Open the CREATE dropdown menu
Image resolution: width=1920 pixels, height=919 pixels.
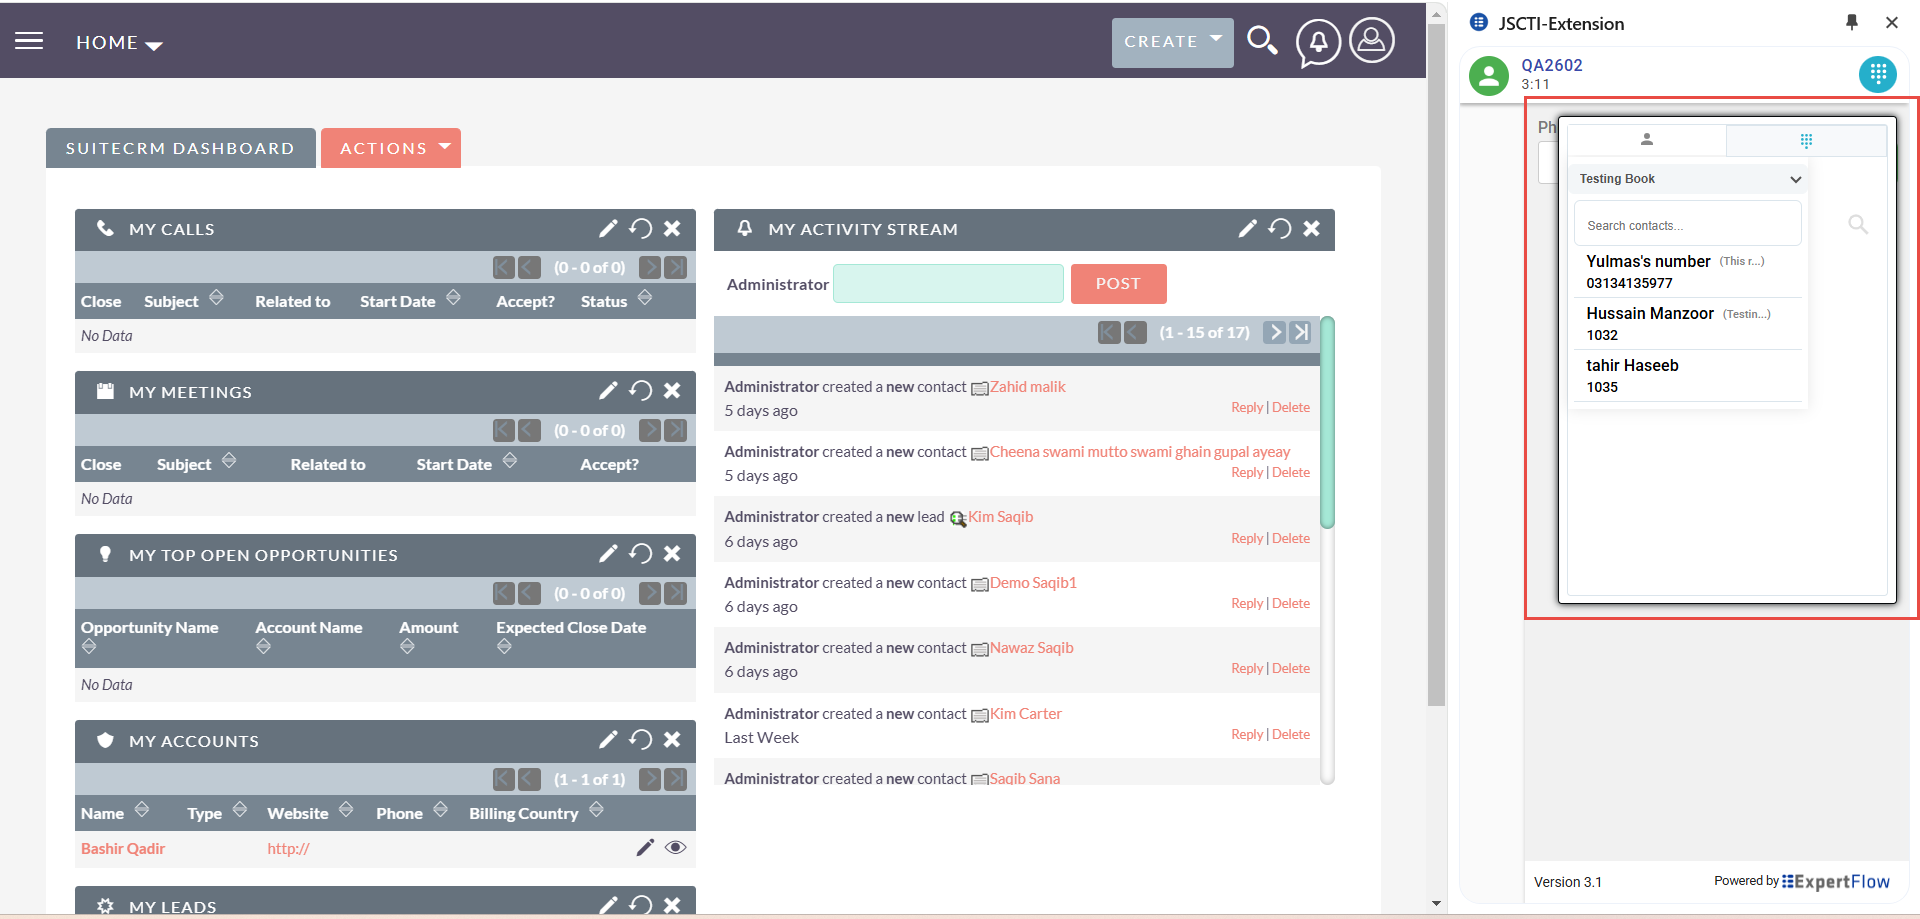(1172, 42)
